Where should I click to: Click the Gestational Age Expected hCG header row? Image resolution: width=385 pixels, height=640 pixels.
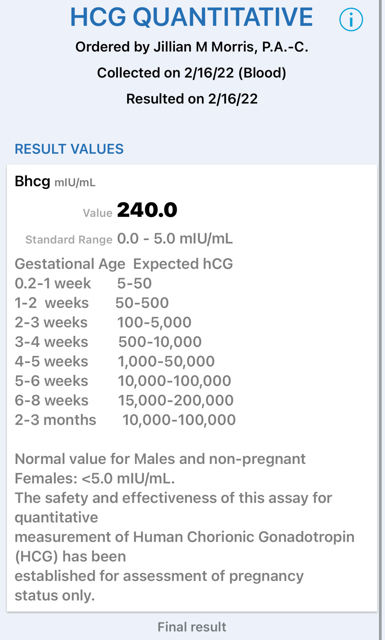[x=124, y=264]
